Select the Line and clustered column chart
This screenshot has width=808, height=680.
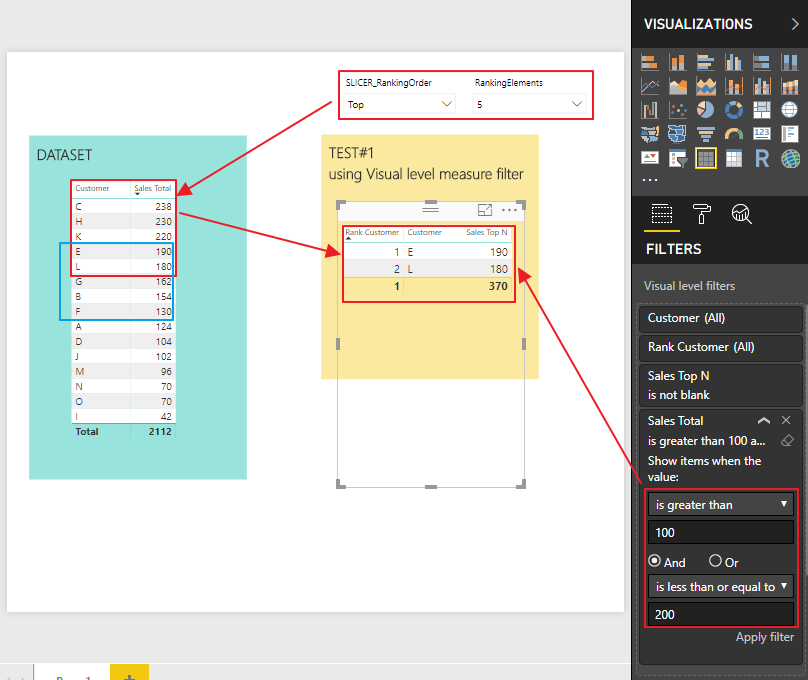pos(762,86)
